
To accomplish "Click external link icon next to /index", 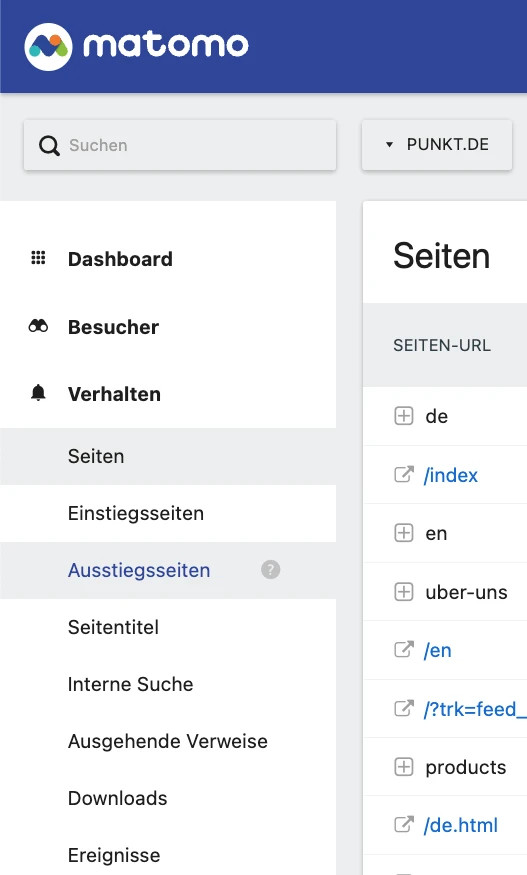I will coord(404,475).
